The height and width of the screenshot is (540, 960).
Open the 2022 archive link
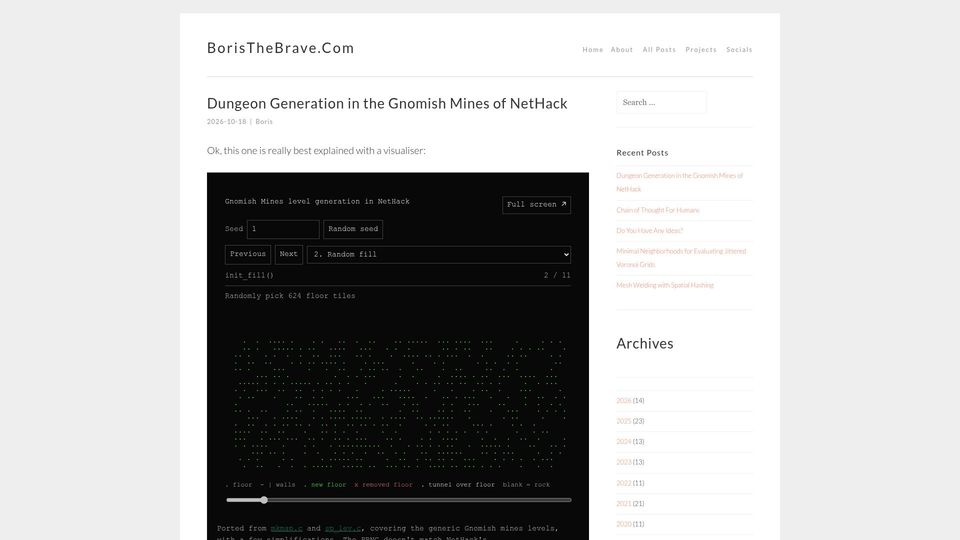pos(623,483)
